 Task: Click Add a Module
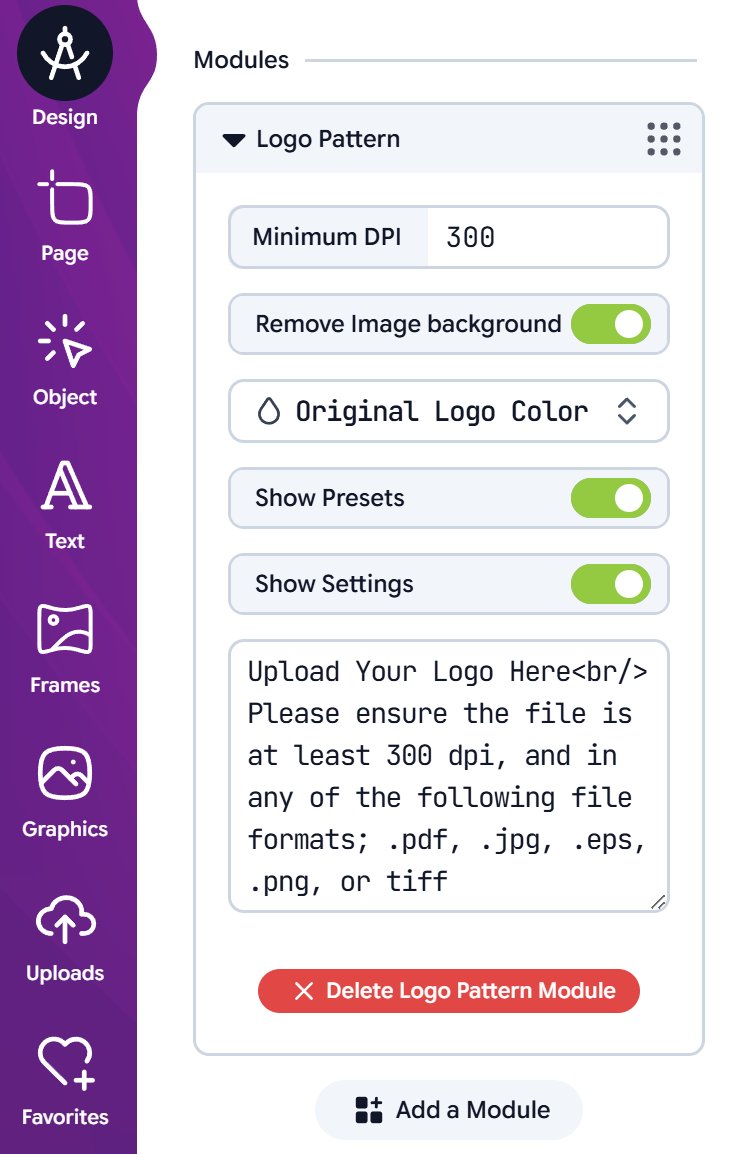pos(448,1109)
